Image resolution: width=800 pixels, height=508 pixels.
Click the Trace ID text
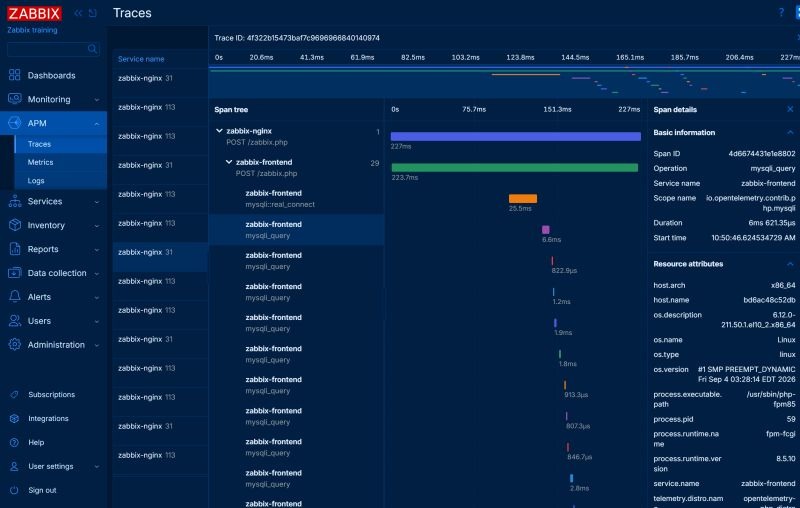click(296, 38)
